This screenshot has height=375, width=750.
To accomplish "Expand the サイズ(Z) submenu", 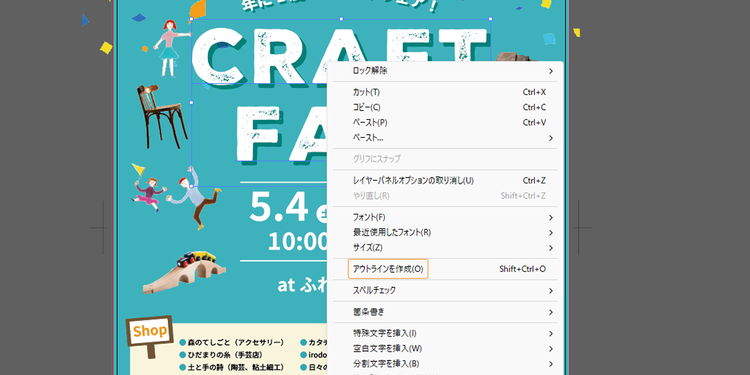I will 445,248.
